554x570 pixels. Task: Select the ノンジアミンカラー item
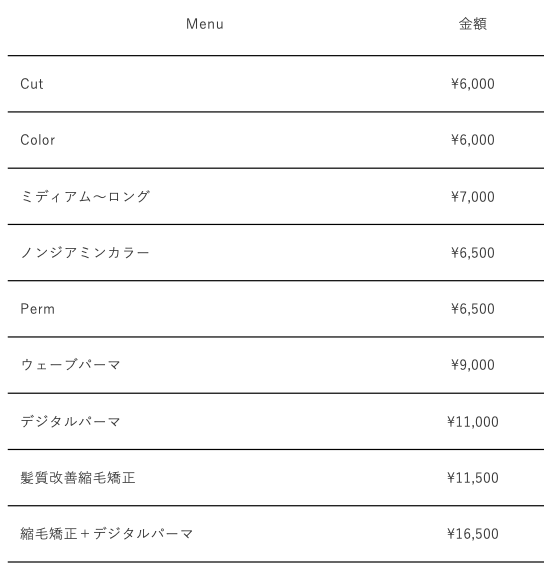pos(85,253)
